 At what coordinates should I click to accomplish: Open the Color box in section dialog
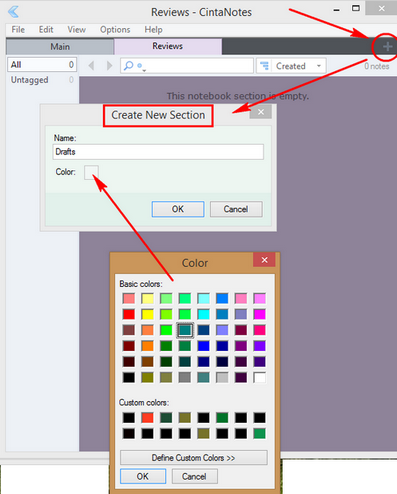click(x=91, y=172)
